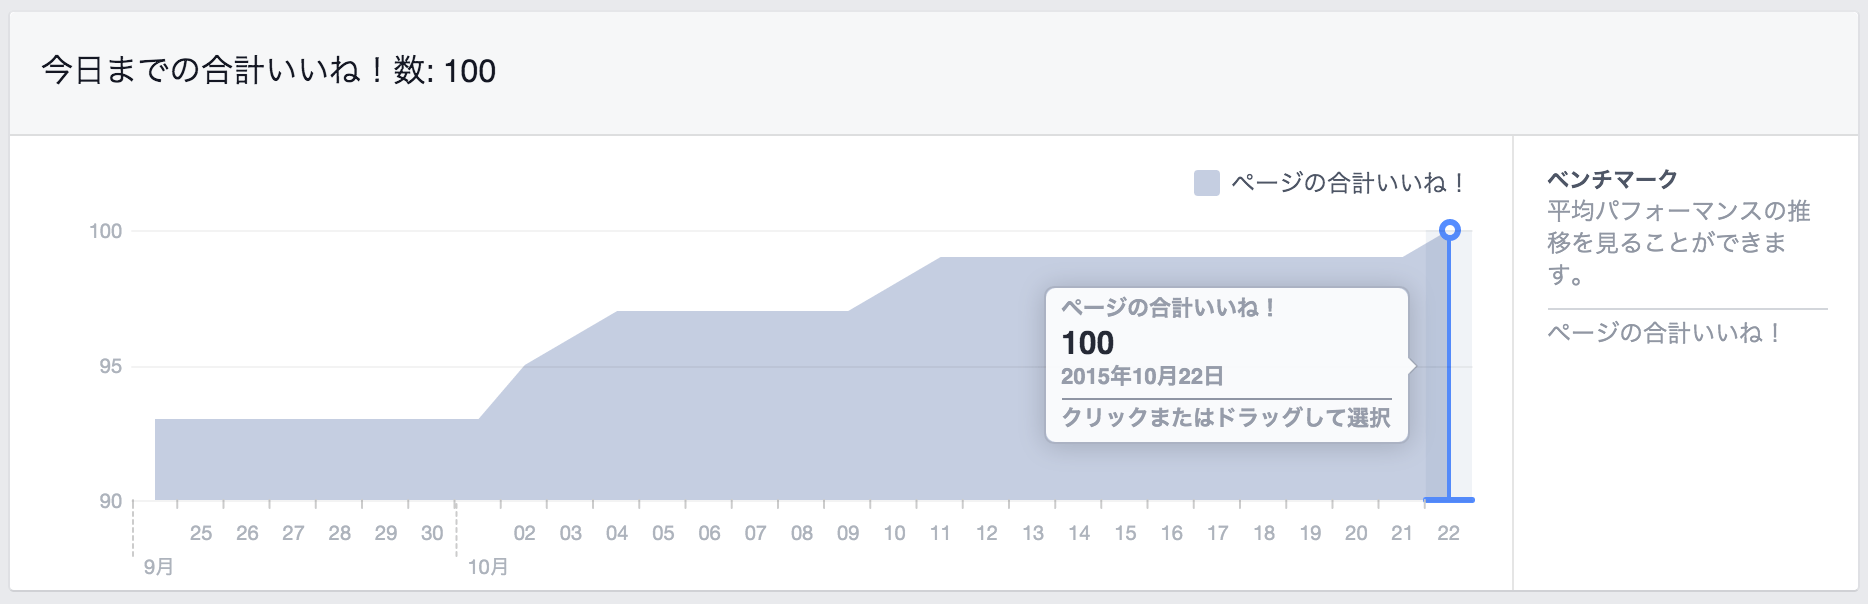Click the y-axis value 90
The height and width of the screenshot is (604, 1868).
[110, 501]
